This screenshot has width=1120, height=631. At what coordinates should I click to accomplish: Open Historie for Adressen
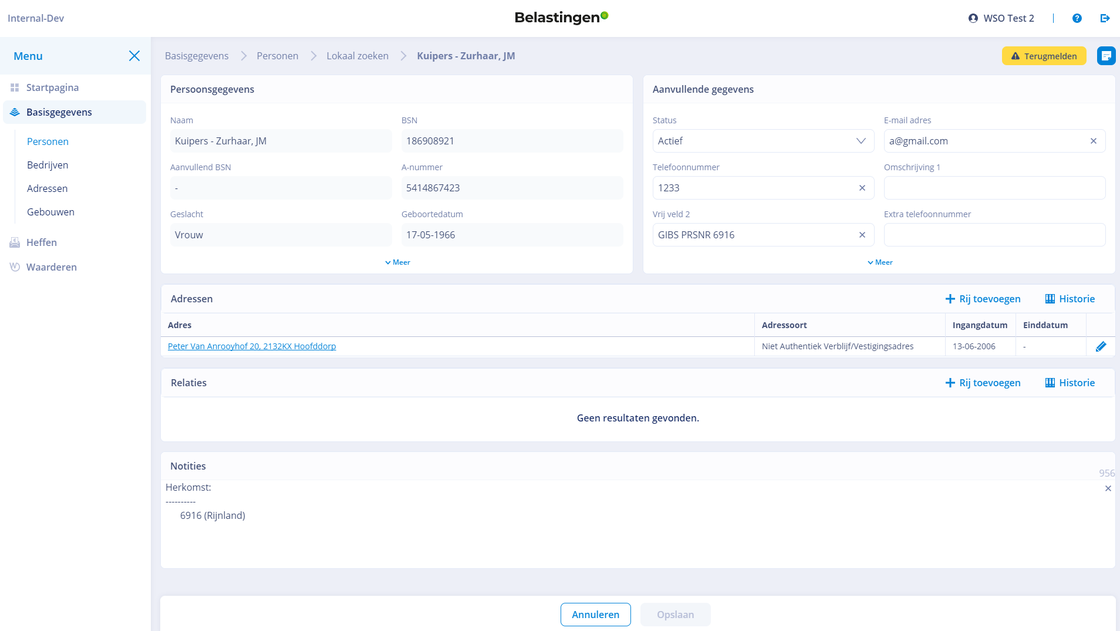click(x=1070, y=299)
